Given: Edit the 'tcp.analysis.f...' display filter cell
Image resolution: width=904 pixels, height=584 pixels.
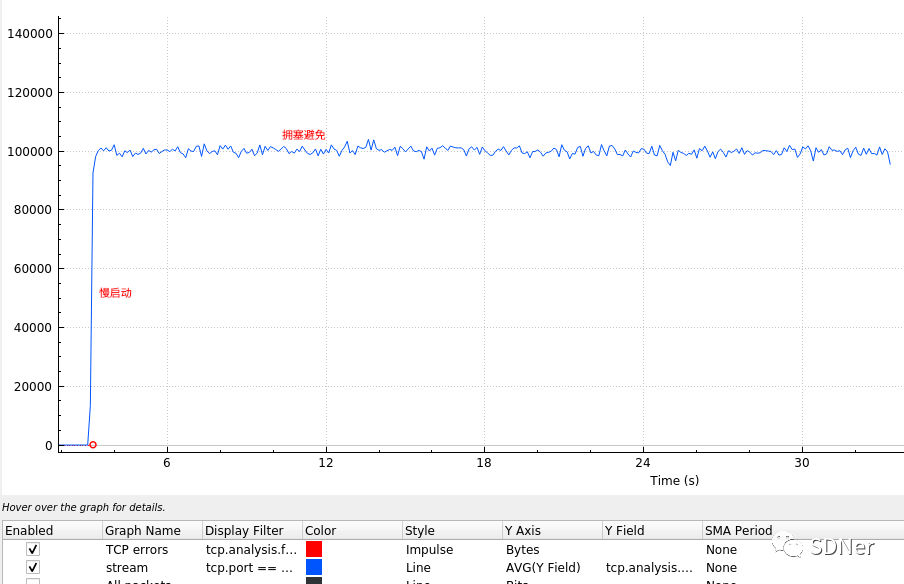Looking at the screenshot, I should (x=251, y=549).
